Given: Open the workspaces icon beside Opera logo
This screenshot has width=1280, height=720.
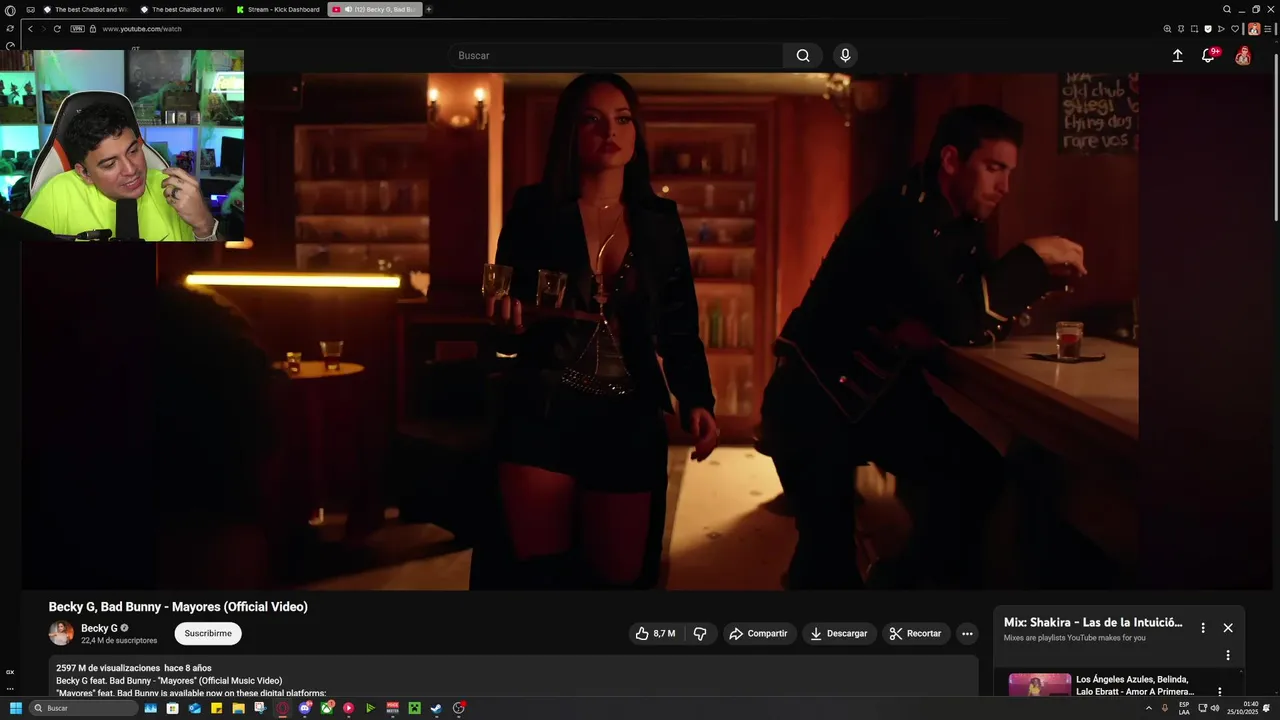Looking at the screenshot, I should tap(30, 10).
